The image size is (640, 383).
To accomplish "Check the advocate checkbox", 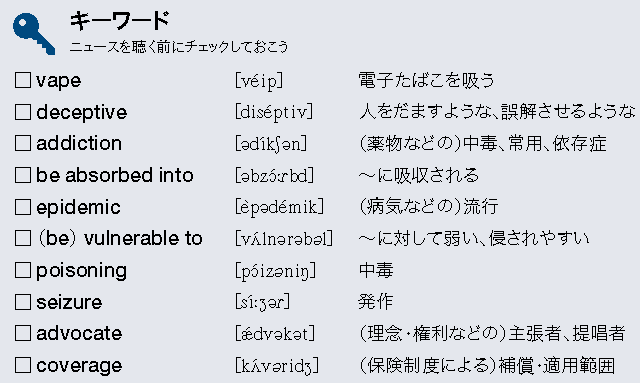I will point(23,333).
